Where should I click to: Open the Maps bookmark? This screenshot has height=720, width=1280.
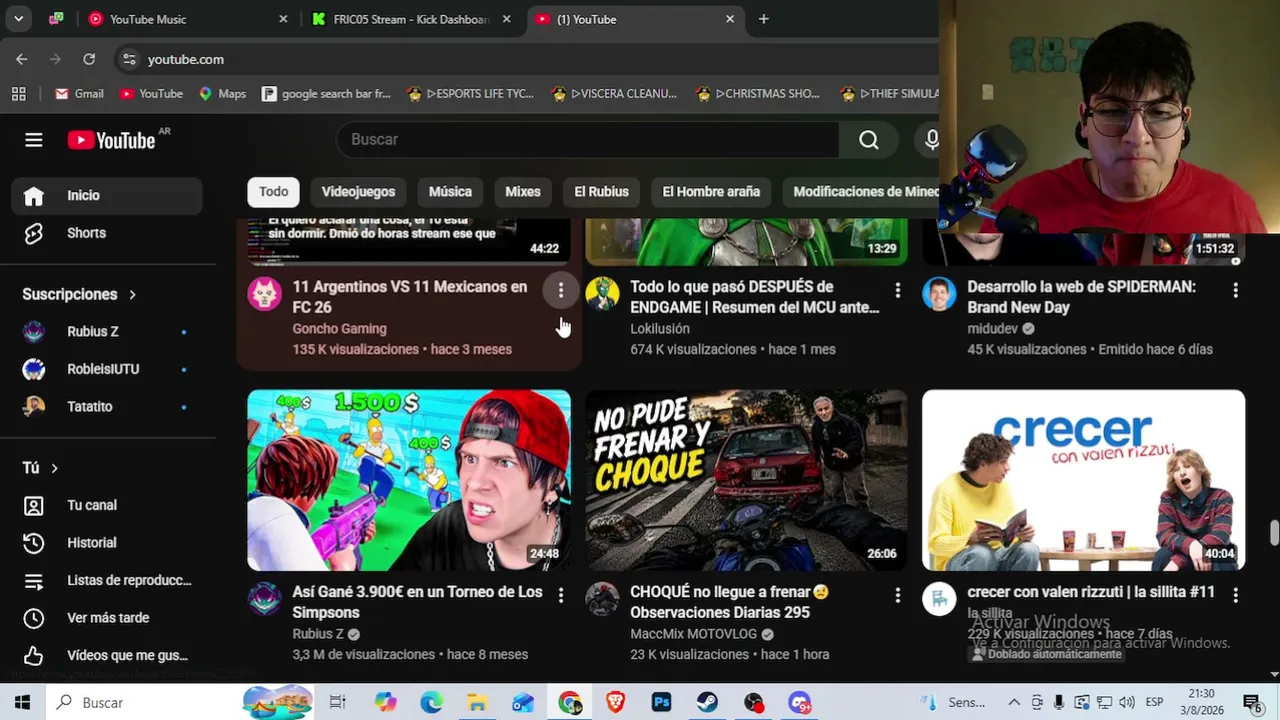222,93
